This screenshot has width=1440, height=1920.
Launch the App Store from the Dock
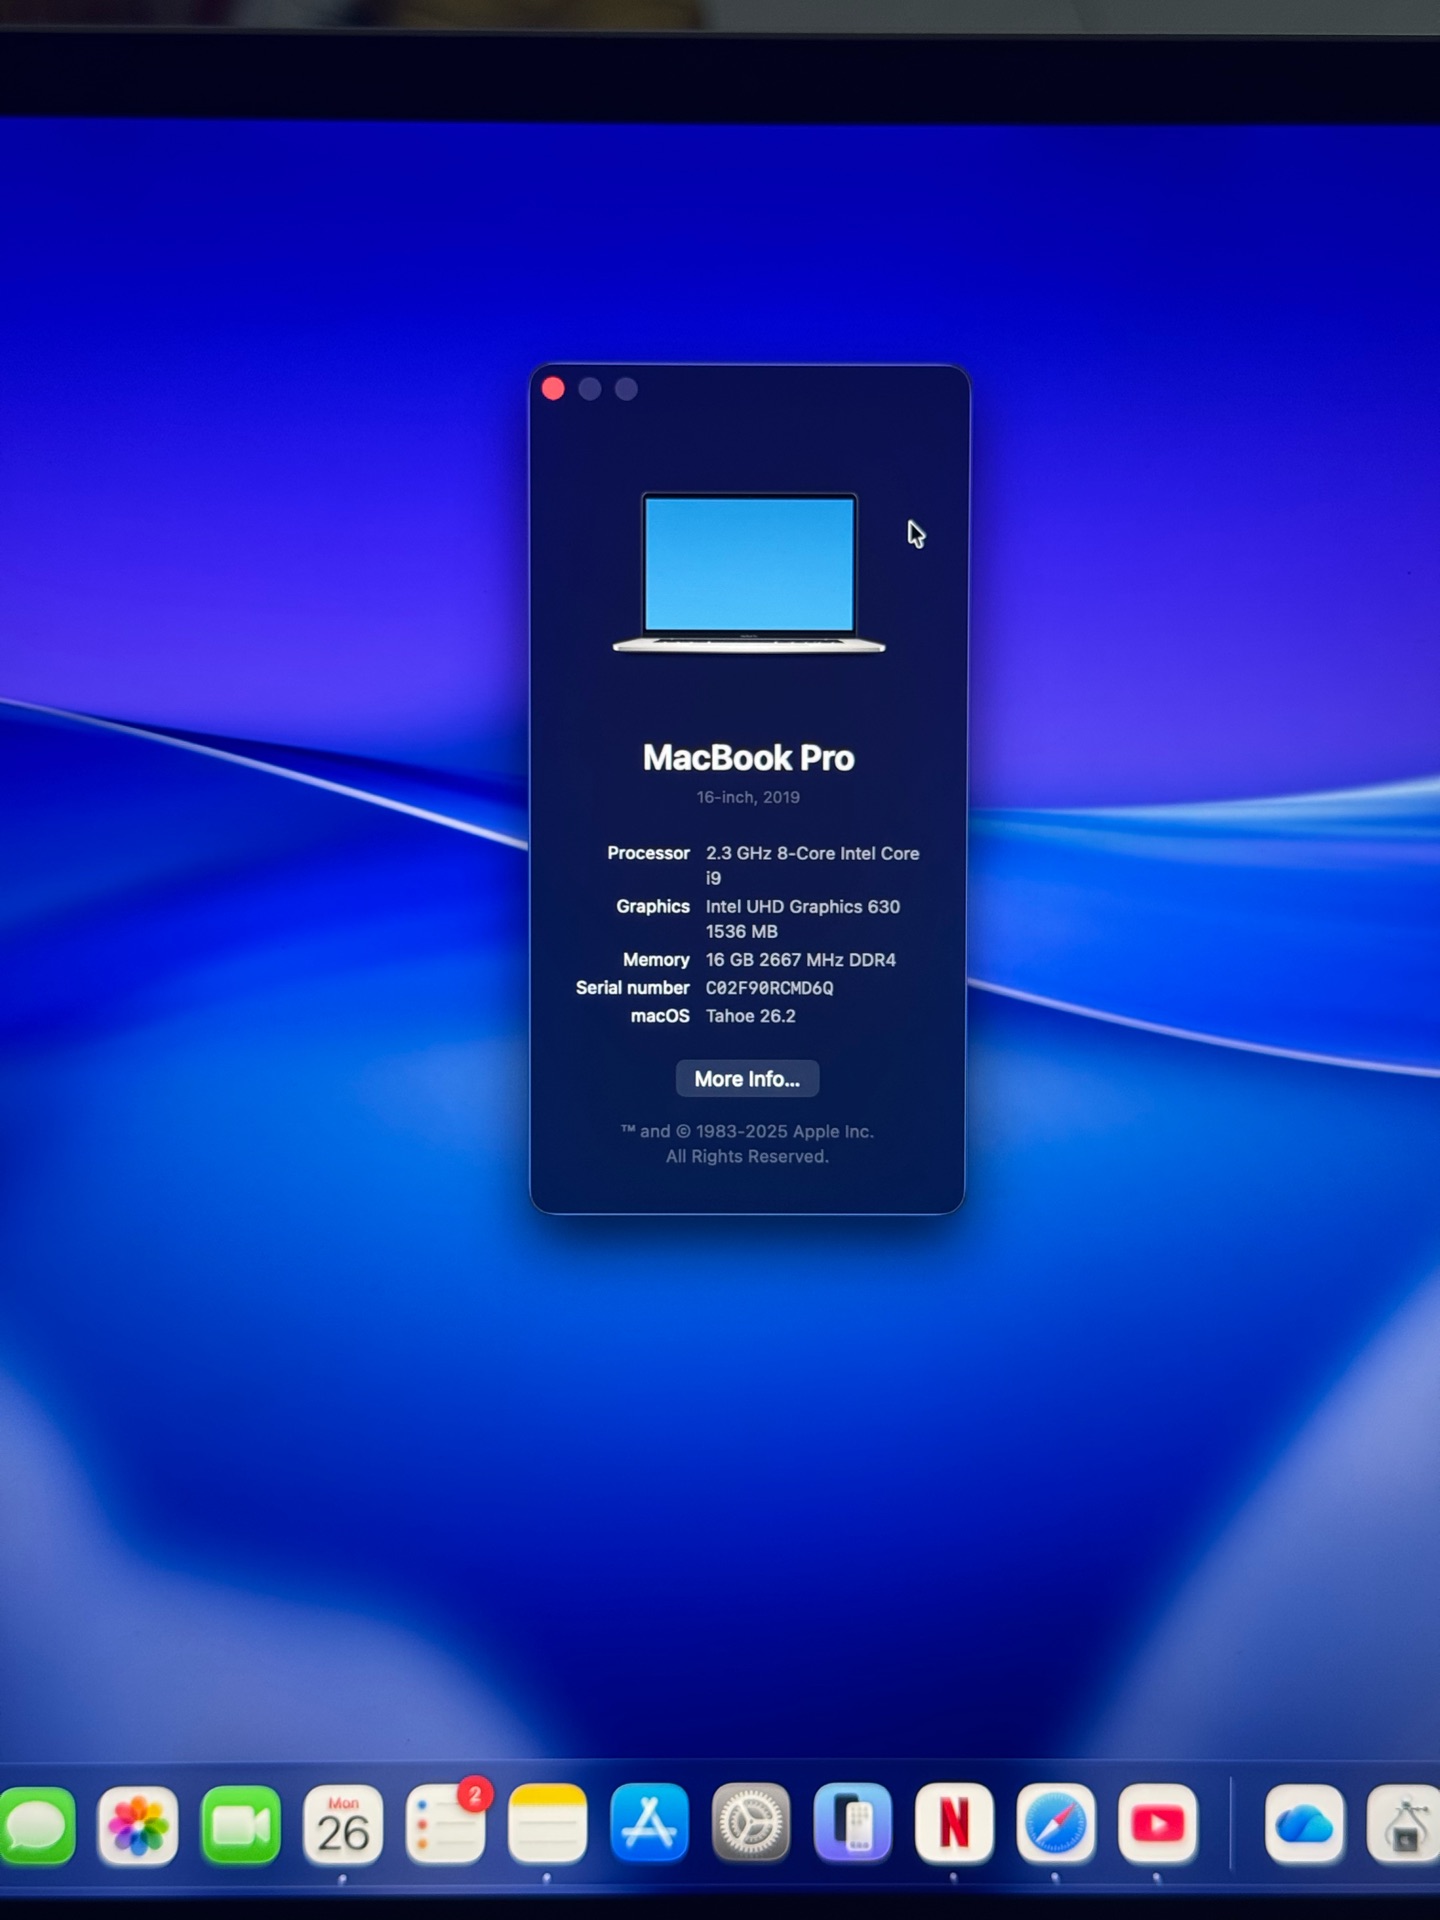(649, 1824)
